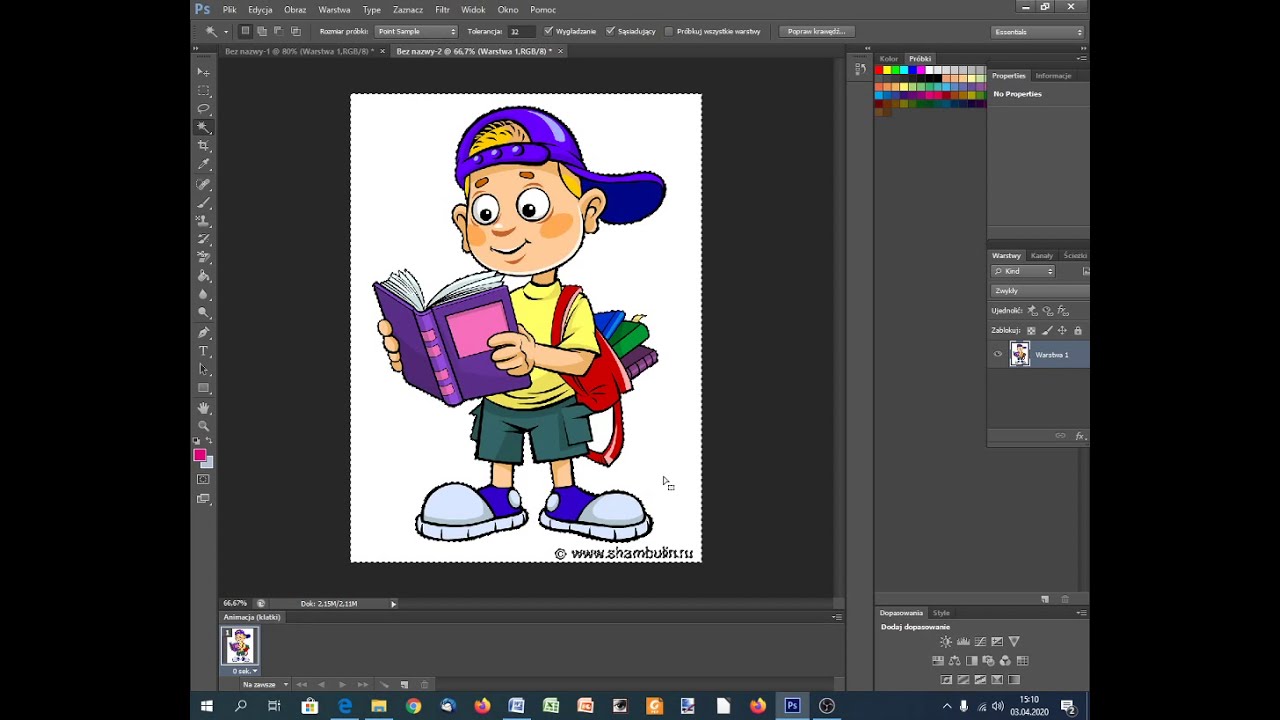The image size is (1280, 720).
Task: Change the screen mode
Action: [x=203, y=498]
